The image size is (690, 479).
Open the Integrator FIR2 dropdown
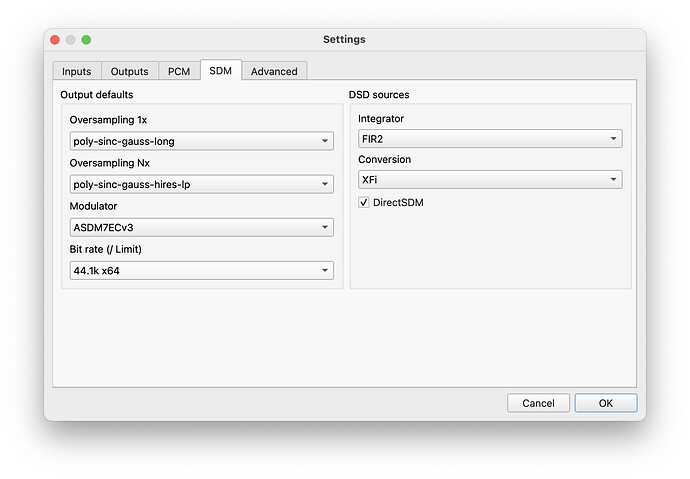[x=490, y=139]
